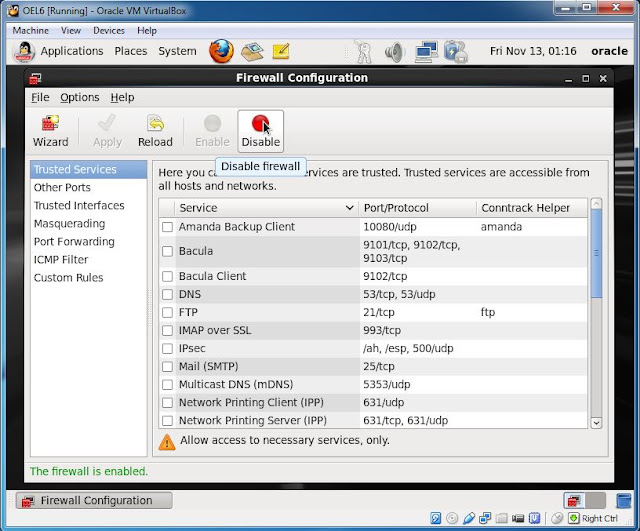Screen dimensions: 640x531
Task: Click the Firewall Configuration title bar icon
Action: click(x=36, y=78)
